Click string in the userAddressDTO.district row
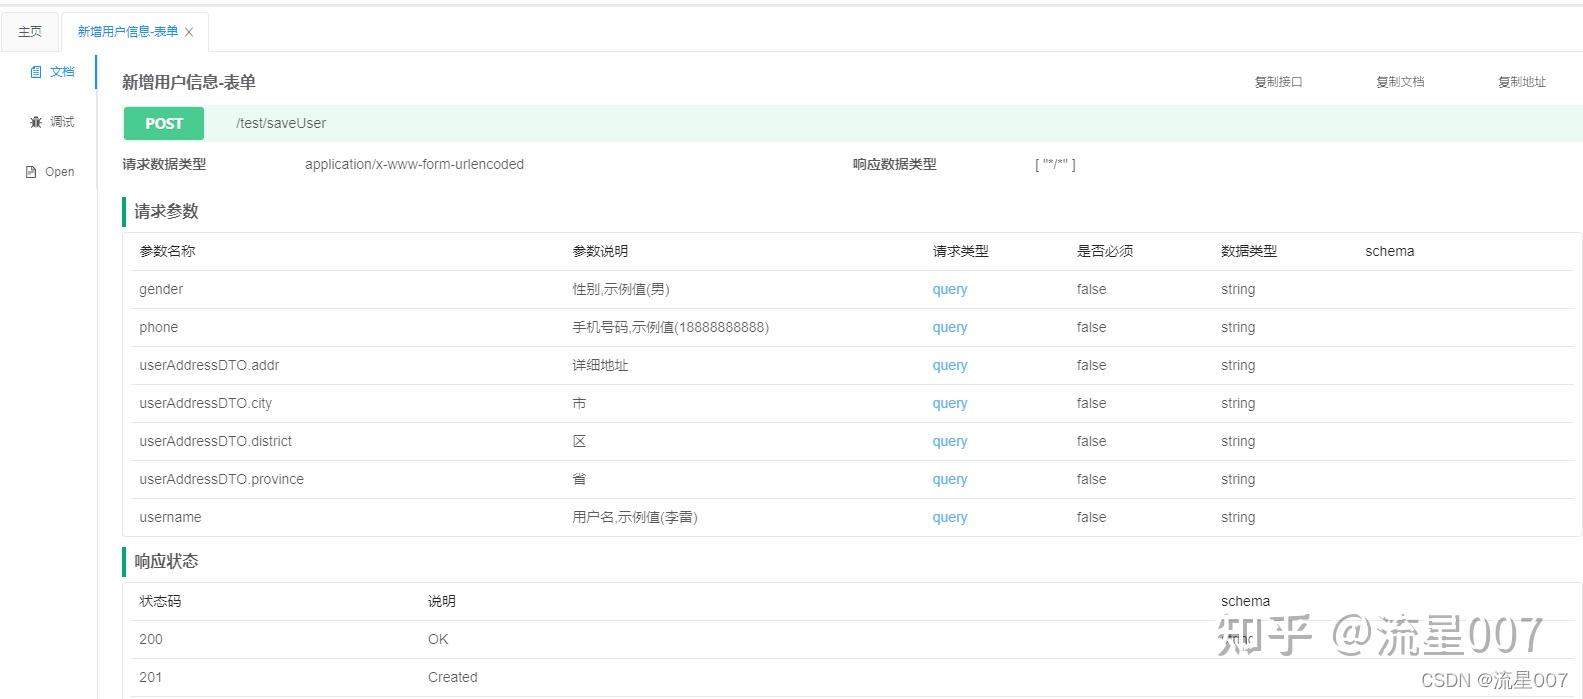This screenshot has width=1583, height=699. [1238, 441]
